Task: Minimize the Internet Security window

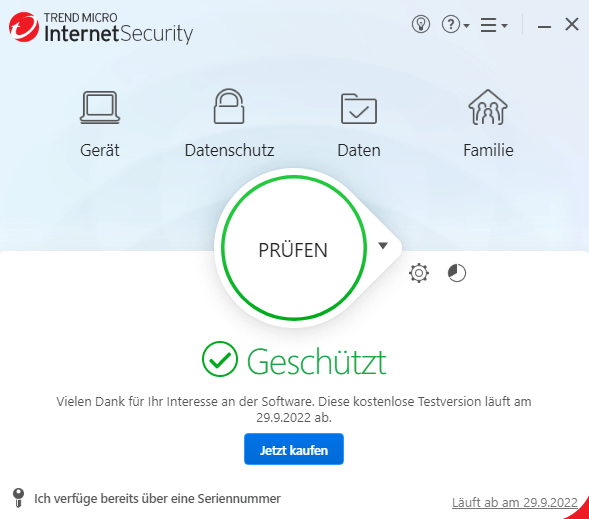Action: tap(544, 26)
